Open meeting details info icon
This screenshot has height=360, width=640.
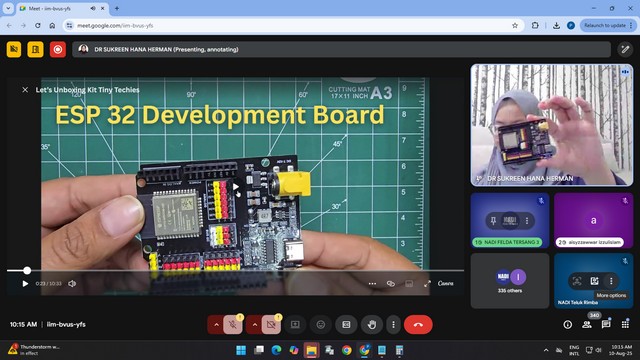coord(568,324)
